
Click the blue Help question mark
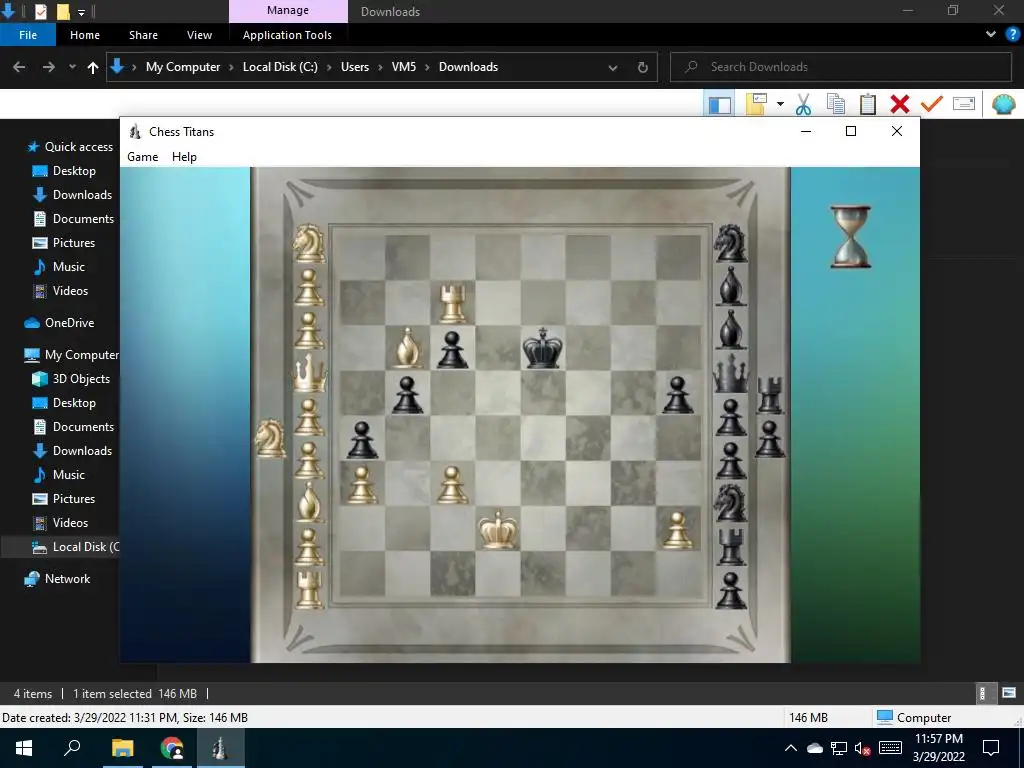pyautogui.click(x=1012, y=35)
